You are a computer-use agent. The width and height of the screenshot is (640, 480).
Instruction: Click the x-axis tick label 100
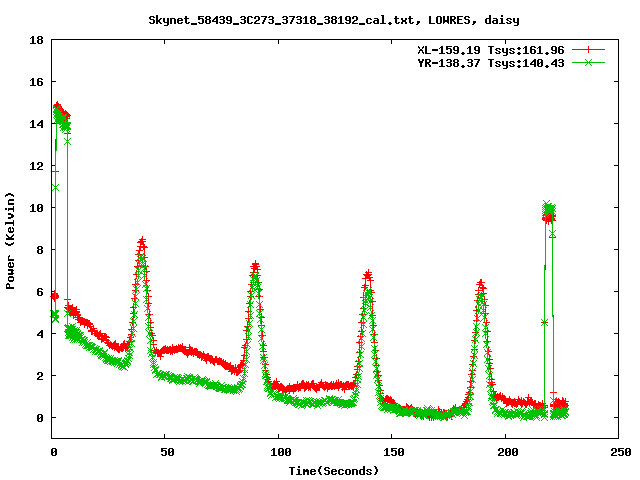[x=281, y=452]
